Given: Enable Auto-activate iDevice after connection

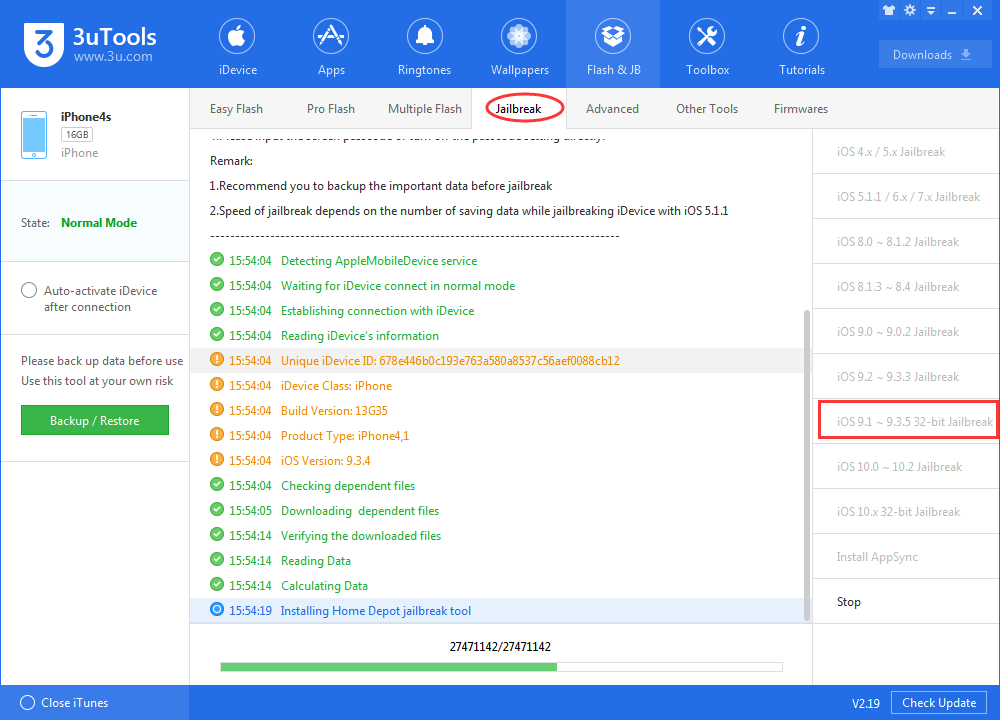Looking at the screenshot, I should click(29, 291).
